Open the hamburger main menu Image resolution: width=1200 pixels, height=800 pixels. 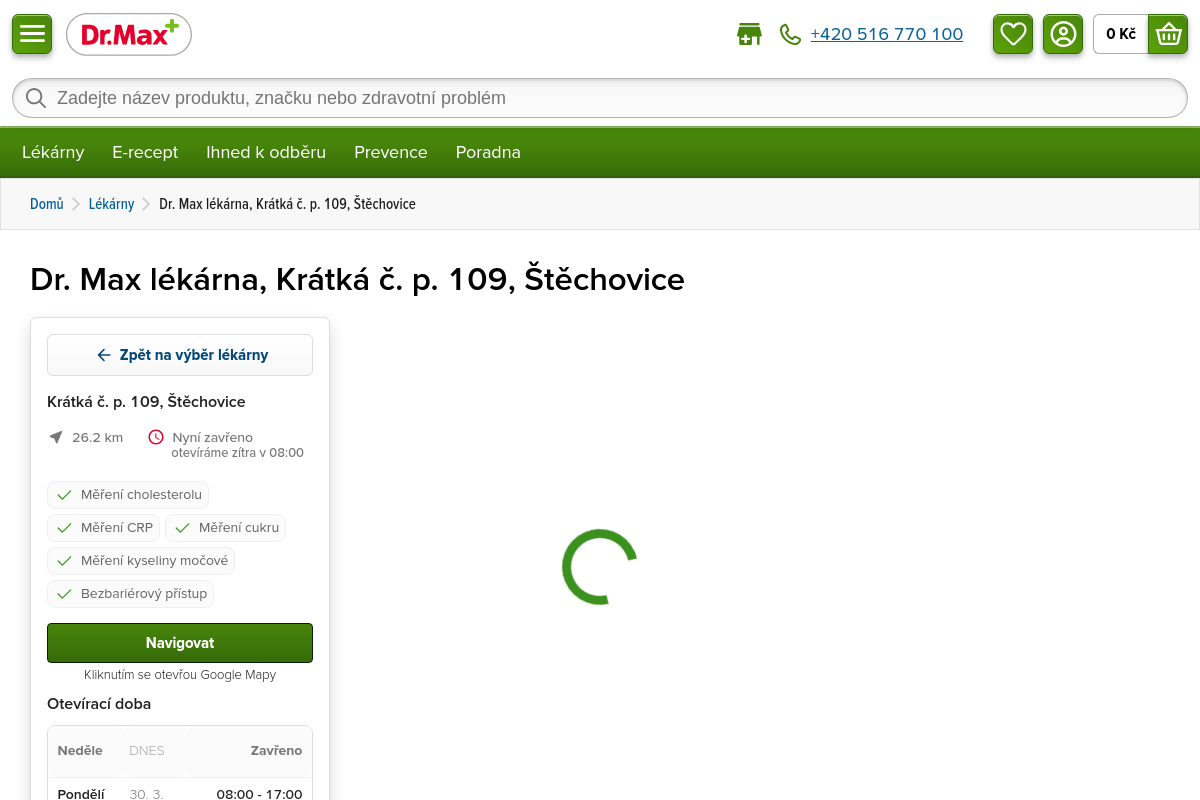click(x=32, y=34)
